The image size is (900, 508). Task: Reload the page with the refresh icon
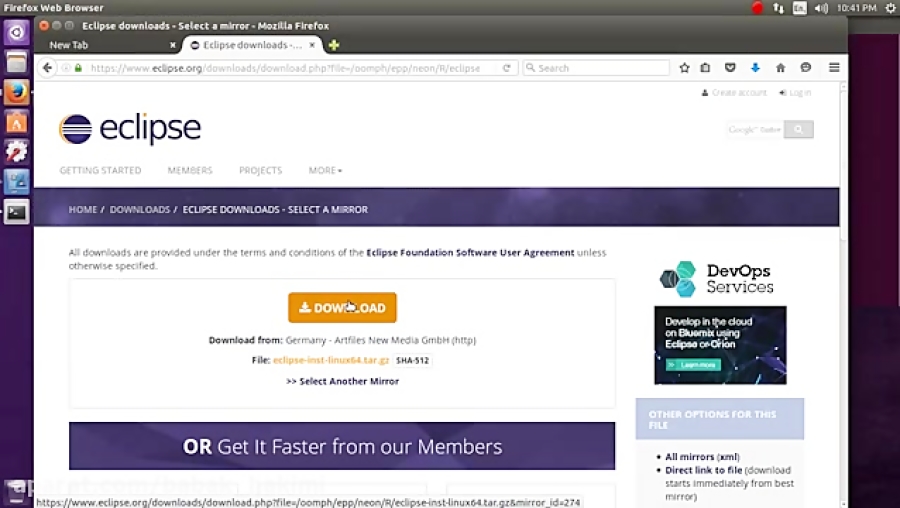507,68
